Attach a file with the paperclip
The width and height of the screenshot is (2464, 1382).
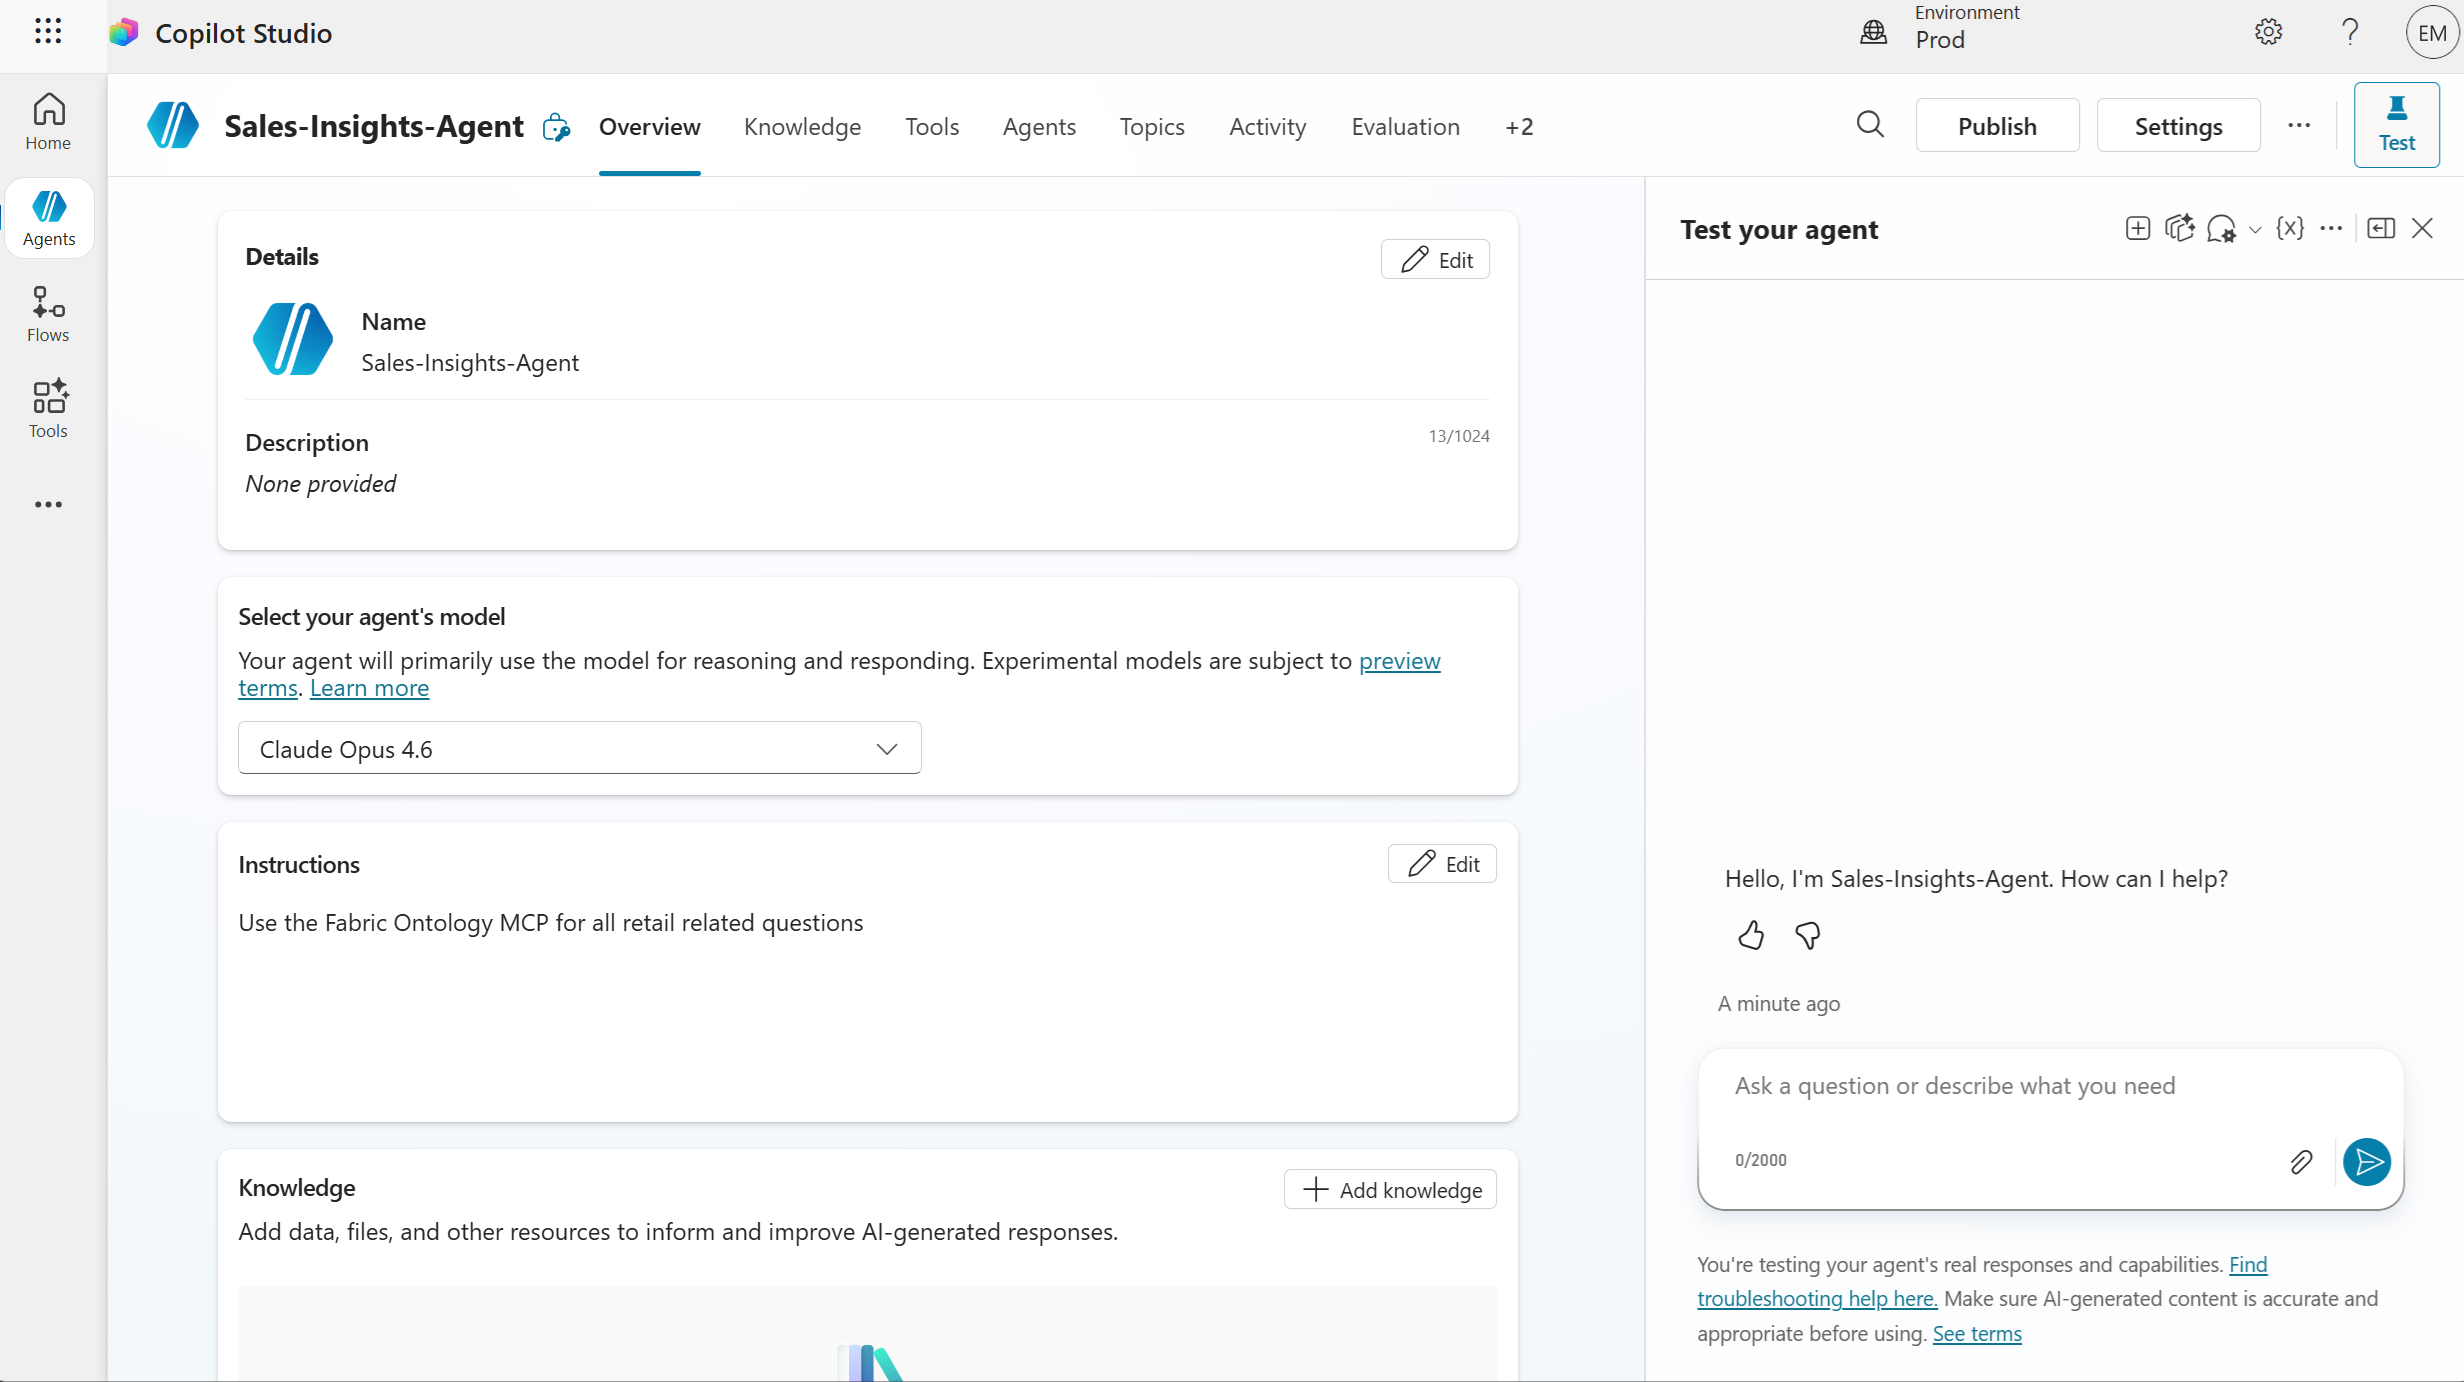click(2301, 1161)
